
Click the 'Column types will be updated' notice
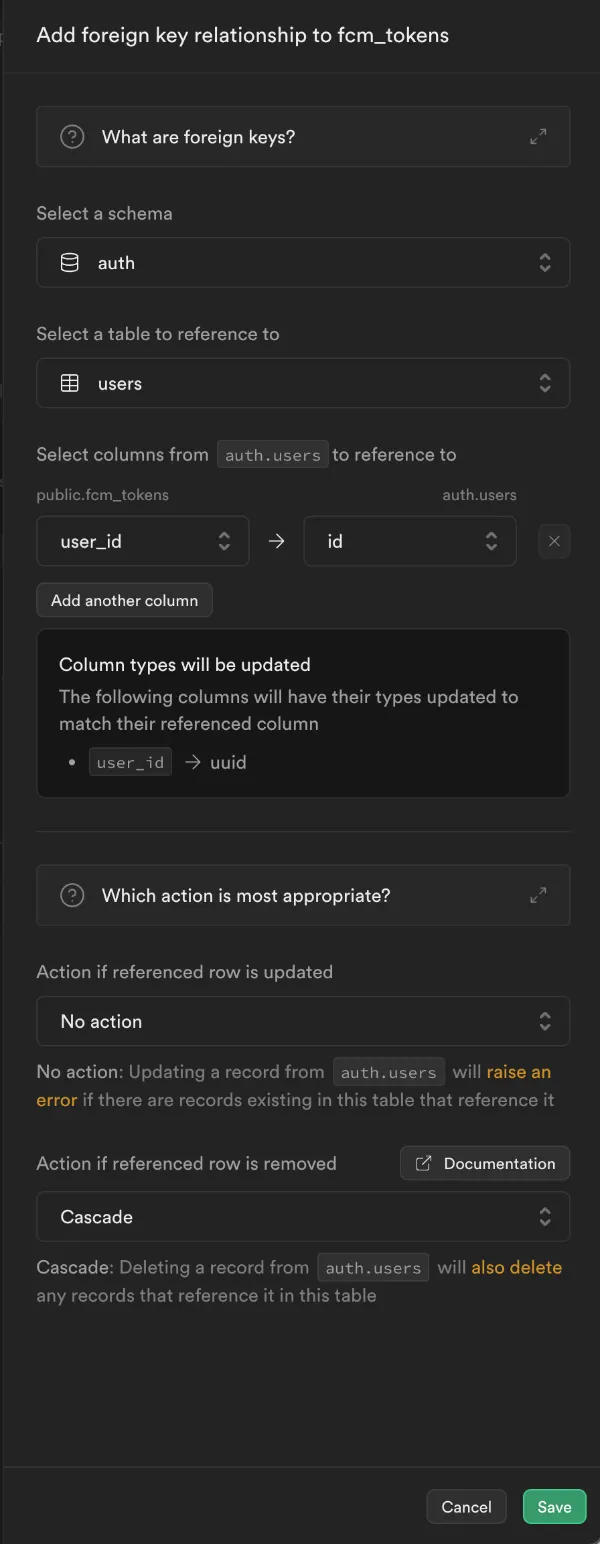coord(185,665)
